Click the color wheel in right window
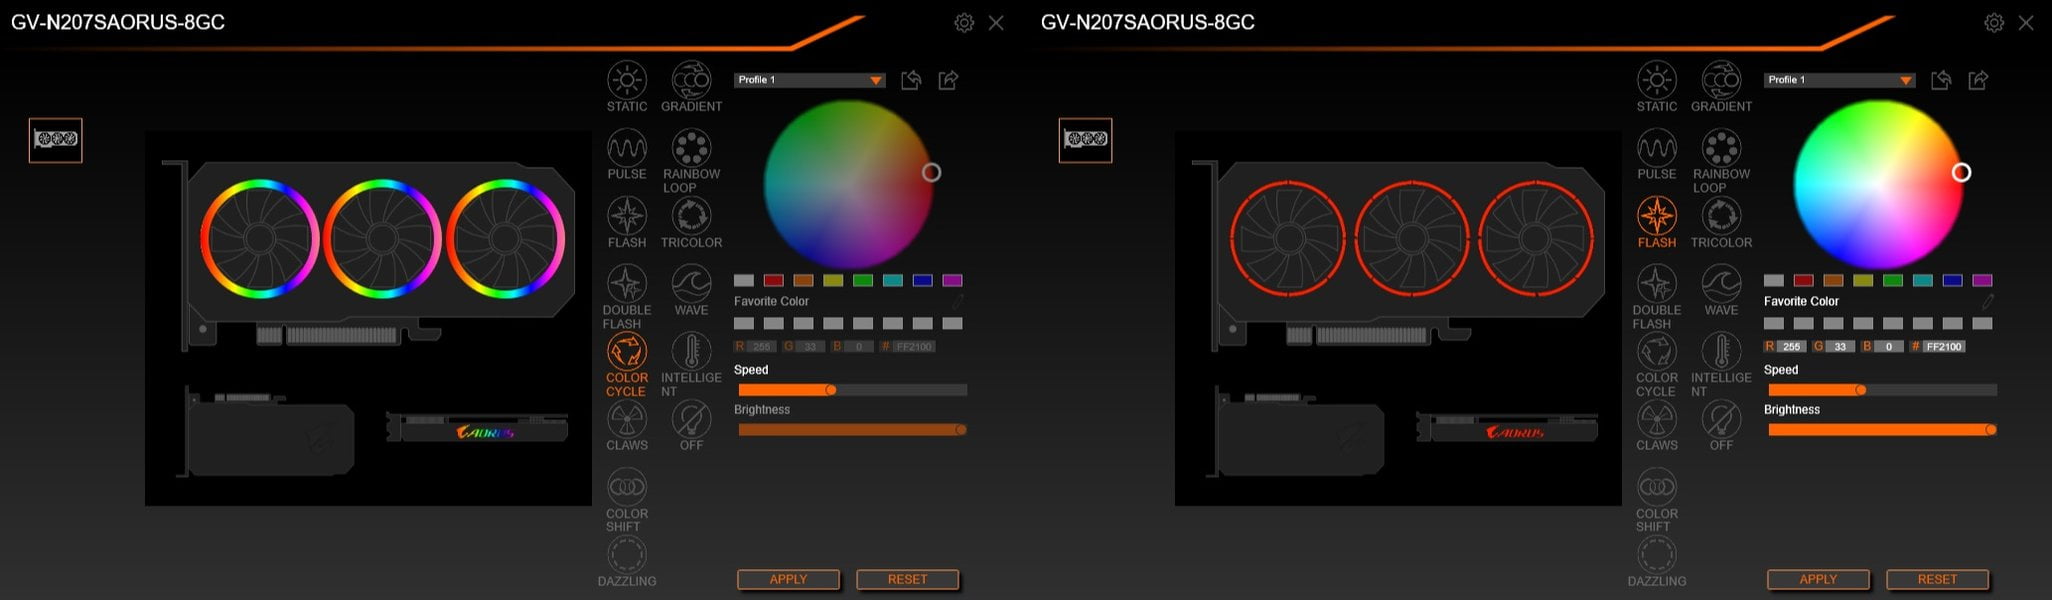 [1878, 185]
